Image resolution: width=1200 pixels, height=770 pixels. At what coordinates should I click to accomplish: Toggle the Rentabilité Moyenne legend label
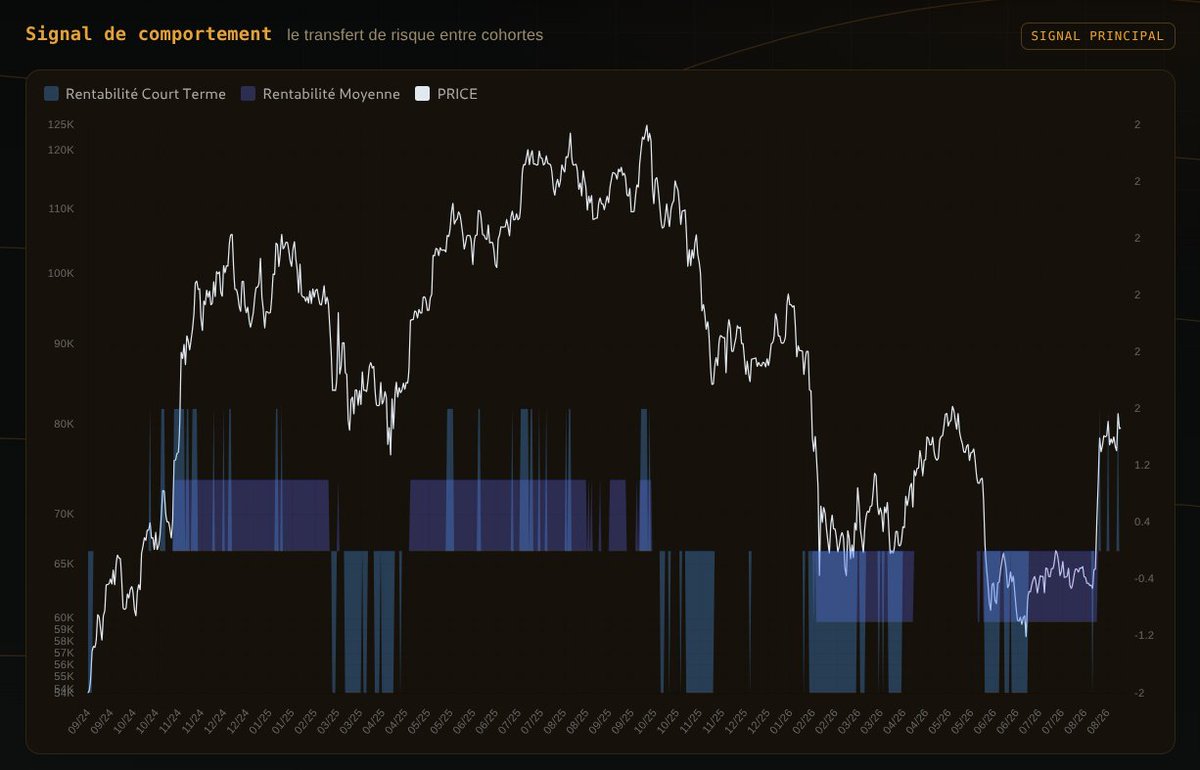coord(331,94)
